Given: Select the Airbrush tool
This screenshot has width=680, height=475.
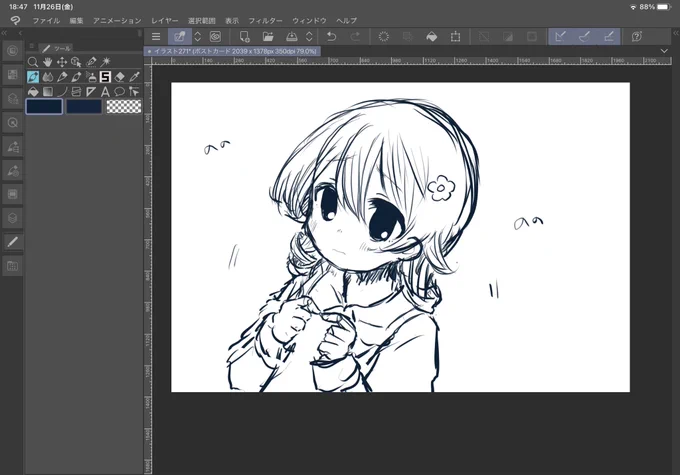Looking at the screenshot, I should [91, 77].
